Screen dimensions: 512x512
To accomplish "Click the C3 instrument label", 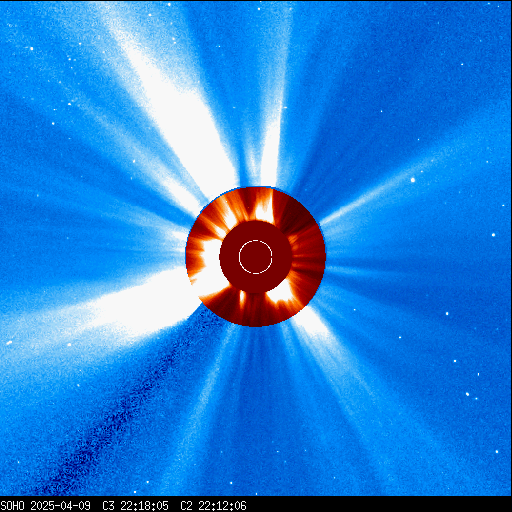I will (x=108, y=506).
